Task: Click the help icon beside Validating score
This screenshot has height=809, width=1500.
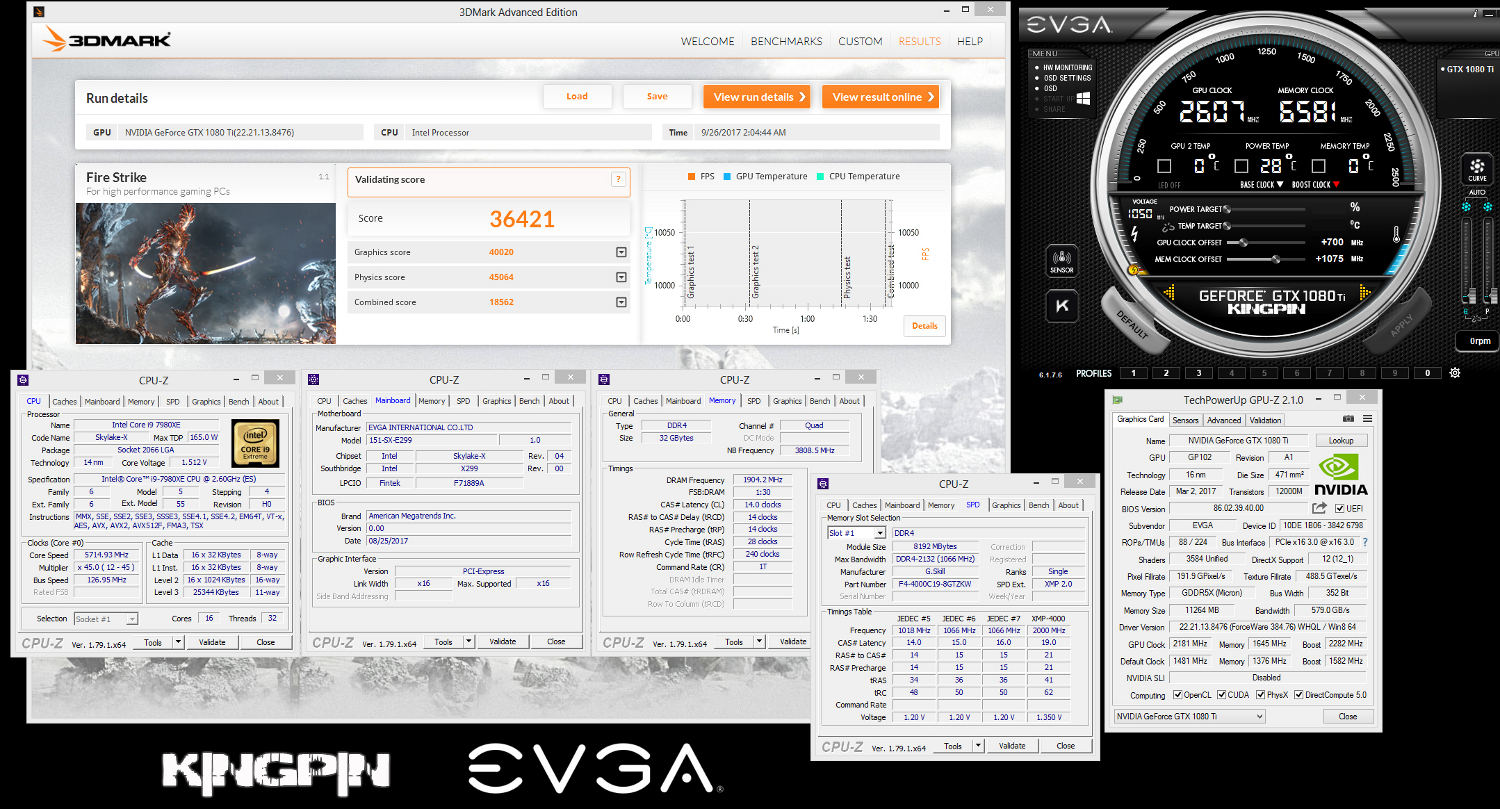Action: 619,180
